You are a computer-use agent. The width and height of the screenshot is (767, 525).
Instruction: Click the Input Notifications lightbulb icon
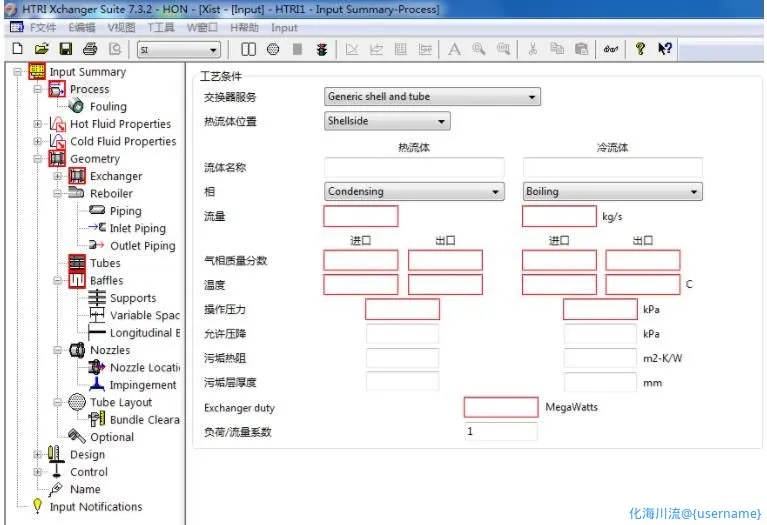37,506
